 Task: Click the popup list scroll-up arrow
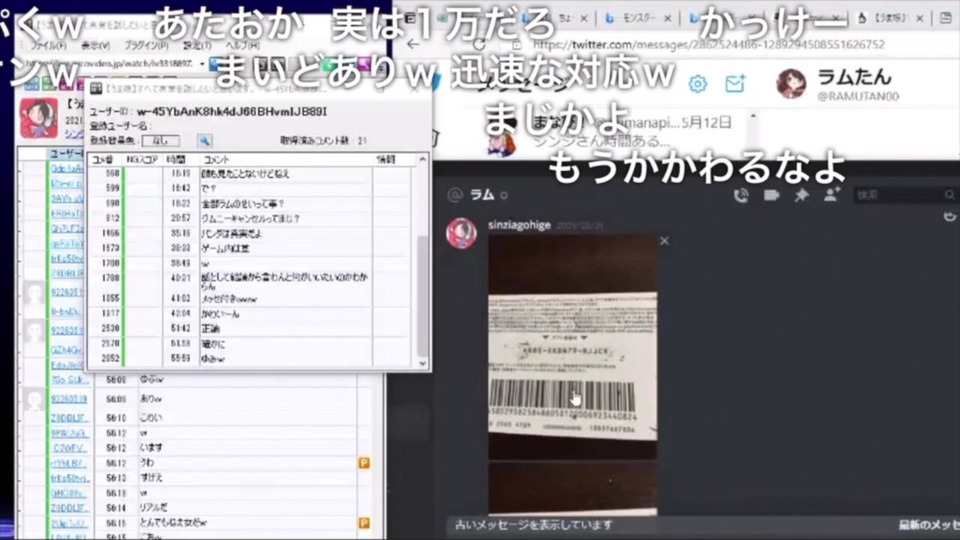click(422, 159)
